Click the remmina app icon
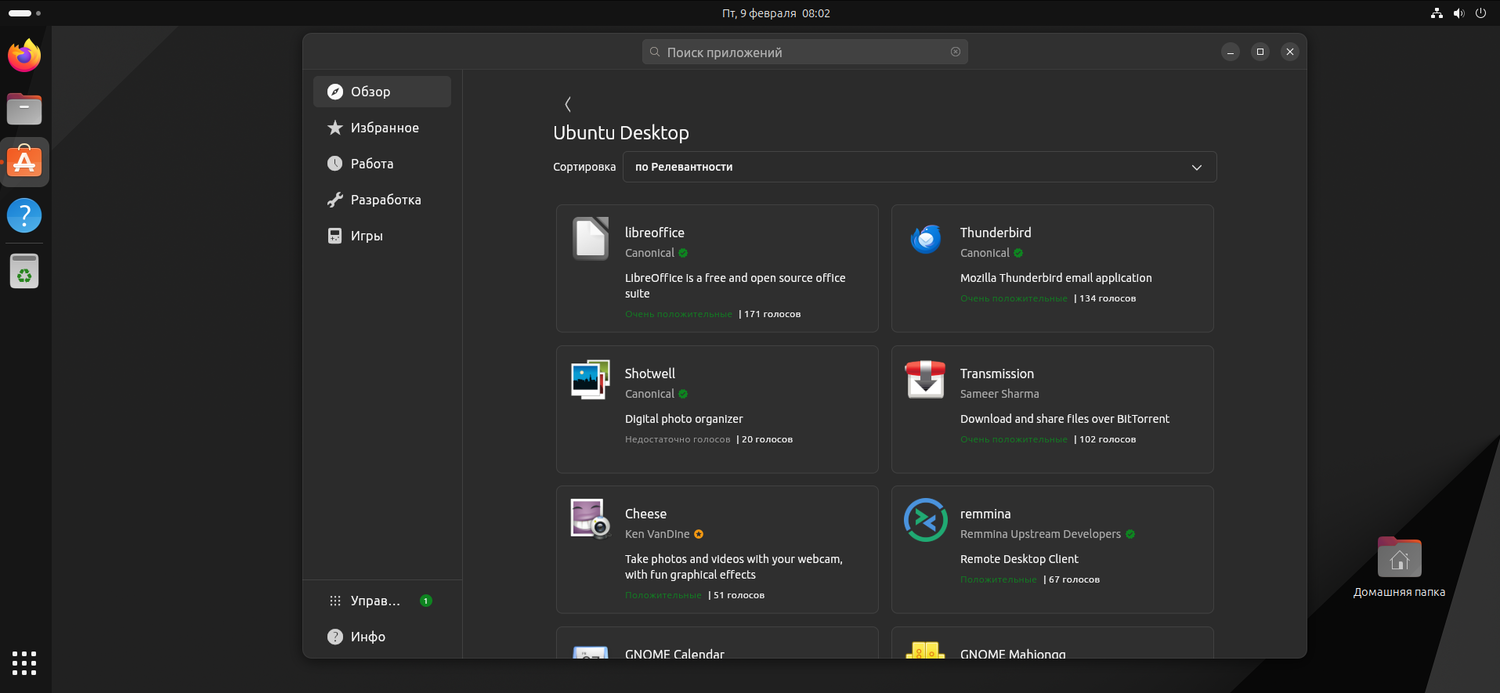 (925, 519)
